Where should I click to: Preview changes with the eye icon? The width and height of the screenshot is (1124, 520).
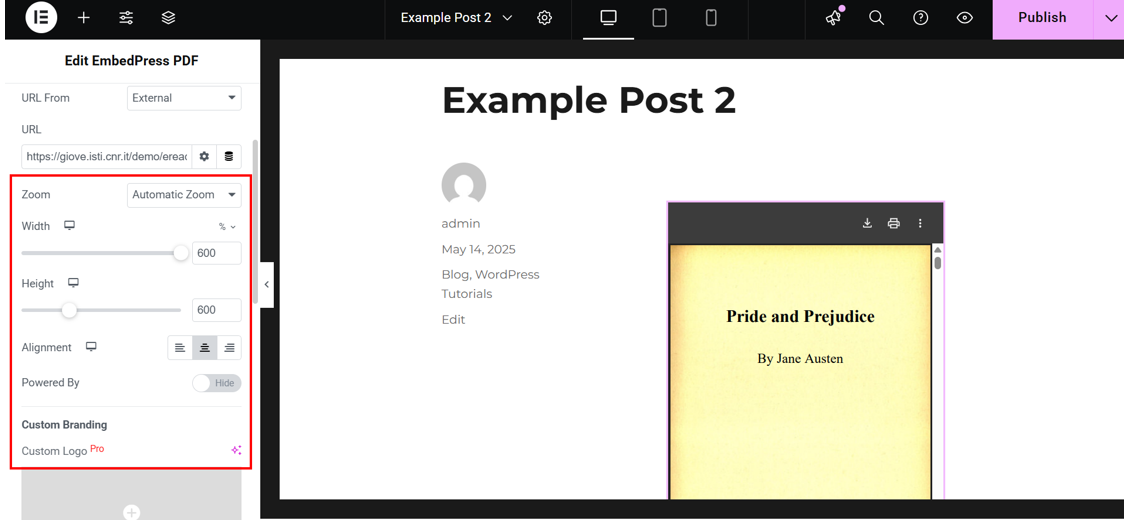coord(964,18)
